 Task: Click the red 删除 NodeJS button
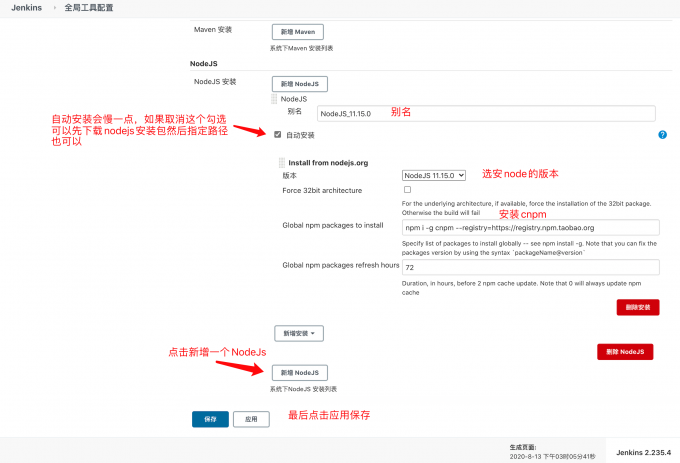coord(625,352)
